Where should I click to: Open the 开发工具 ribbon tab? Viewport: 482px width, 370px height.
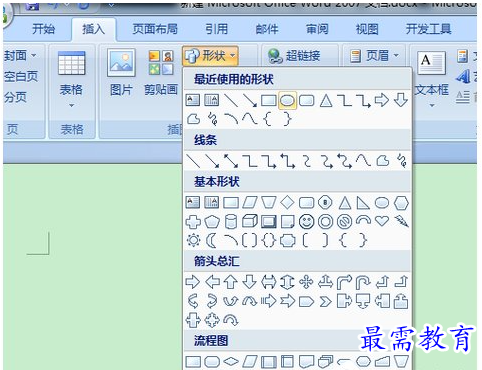(428, 29)
